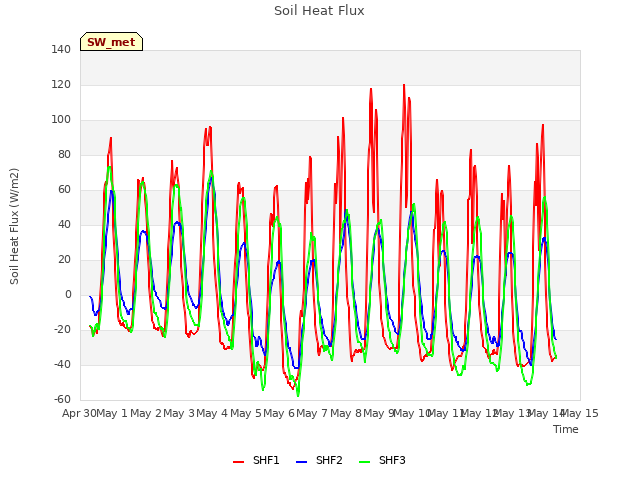Toggle the SHF2 legend entry

pyautogui.click(x=319, y=460)
